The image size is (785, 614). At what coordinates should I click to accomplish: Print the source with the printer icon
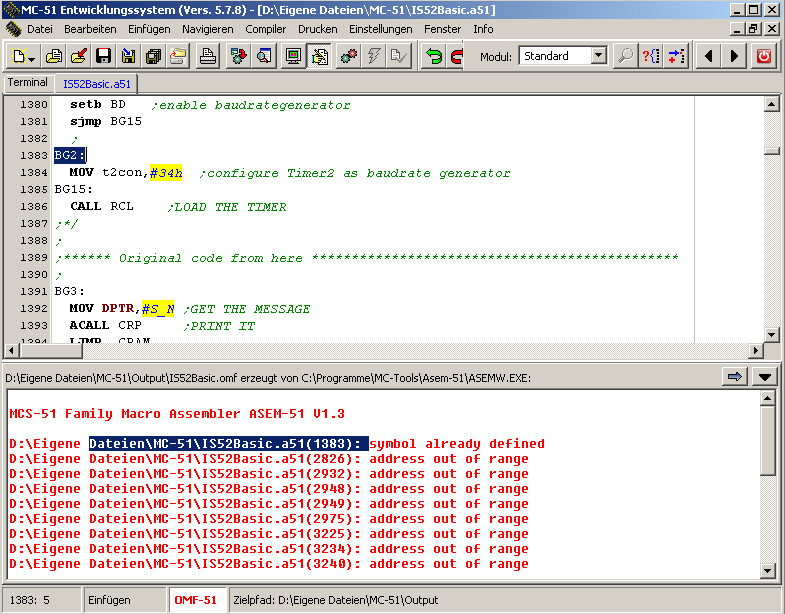tap(208, 56)
